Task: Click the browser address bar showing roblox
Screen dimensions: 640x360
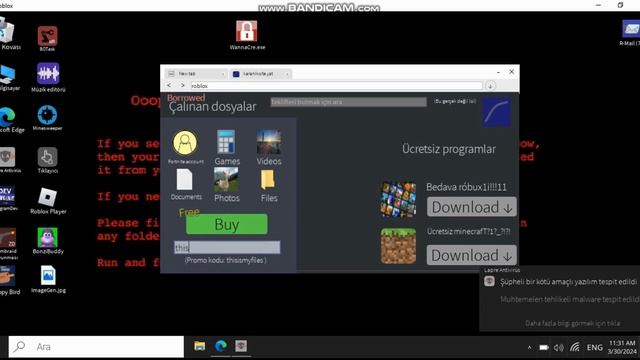Action: tap(337, 86)
